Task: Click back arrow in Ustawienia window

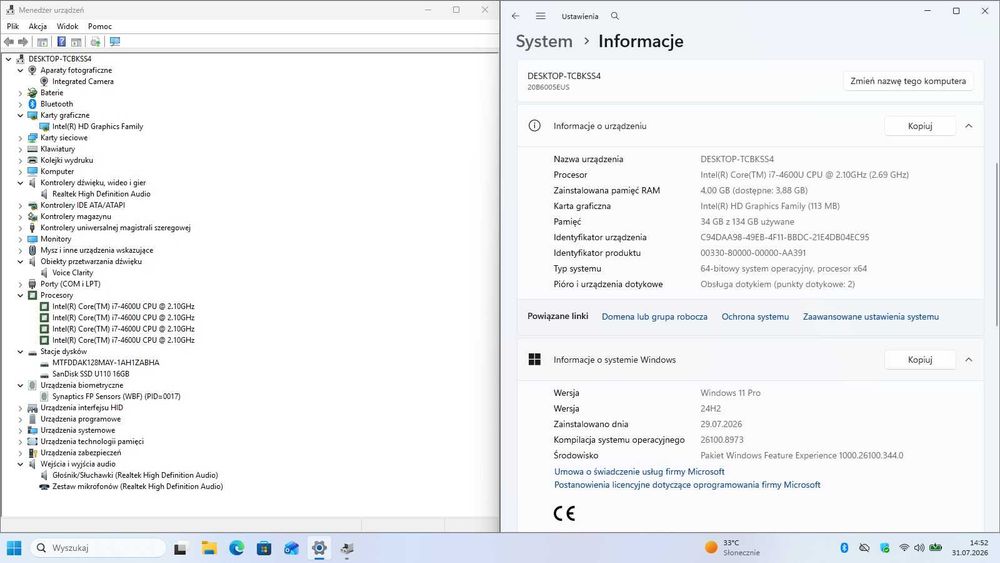Action: (515, 16)
